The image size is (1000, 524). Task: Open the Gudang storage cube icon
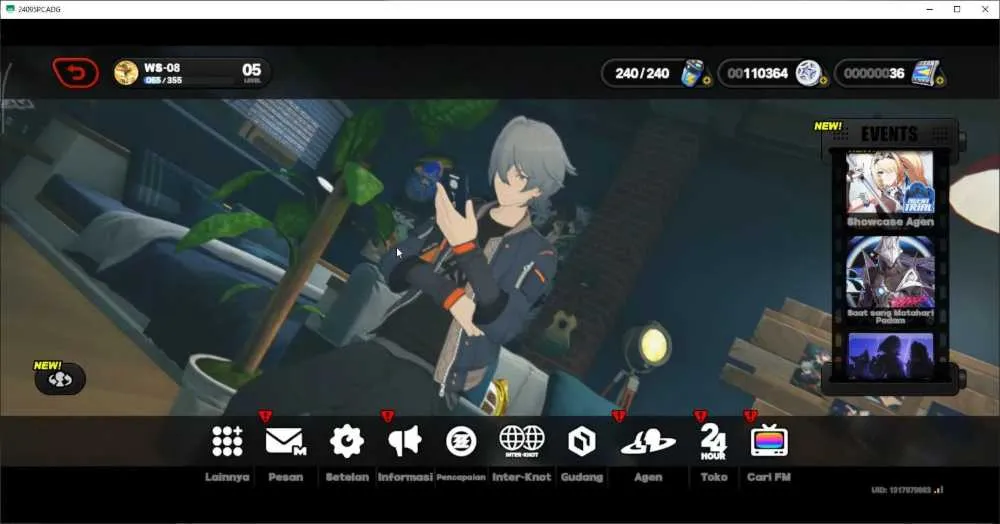pyautogui.click(x=582, y=441)
